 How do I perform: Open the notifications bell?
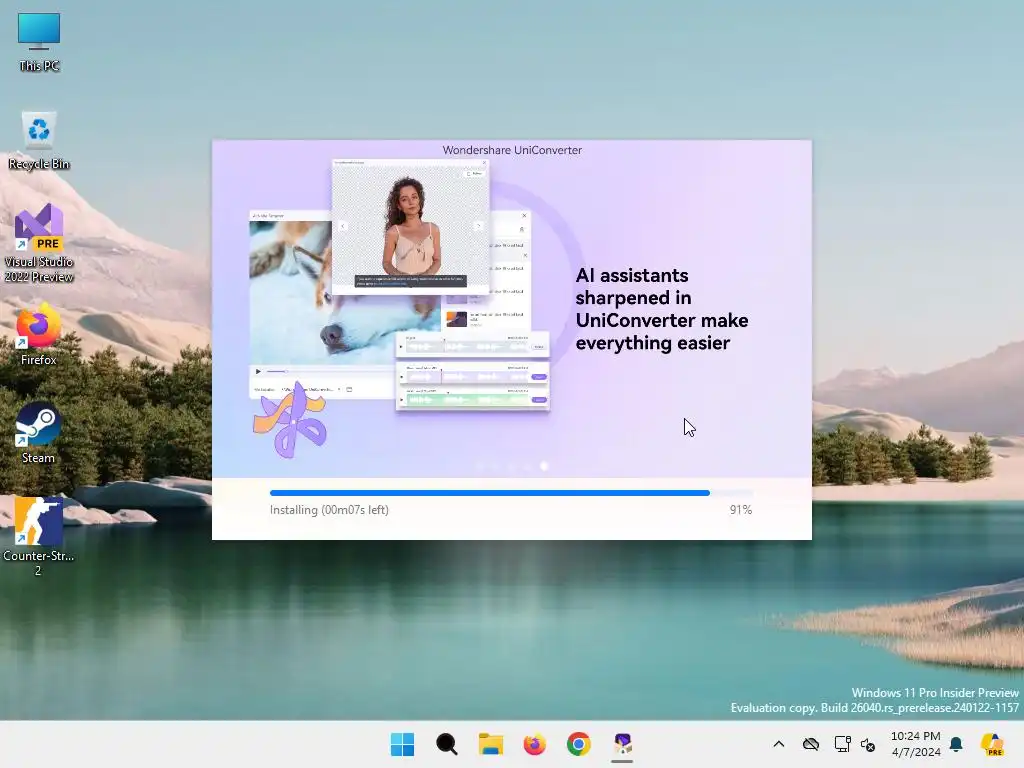(956, 744)
